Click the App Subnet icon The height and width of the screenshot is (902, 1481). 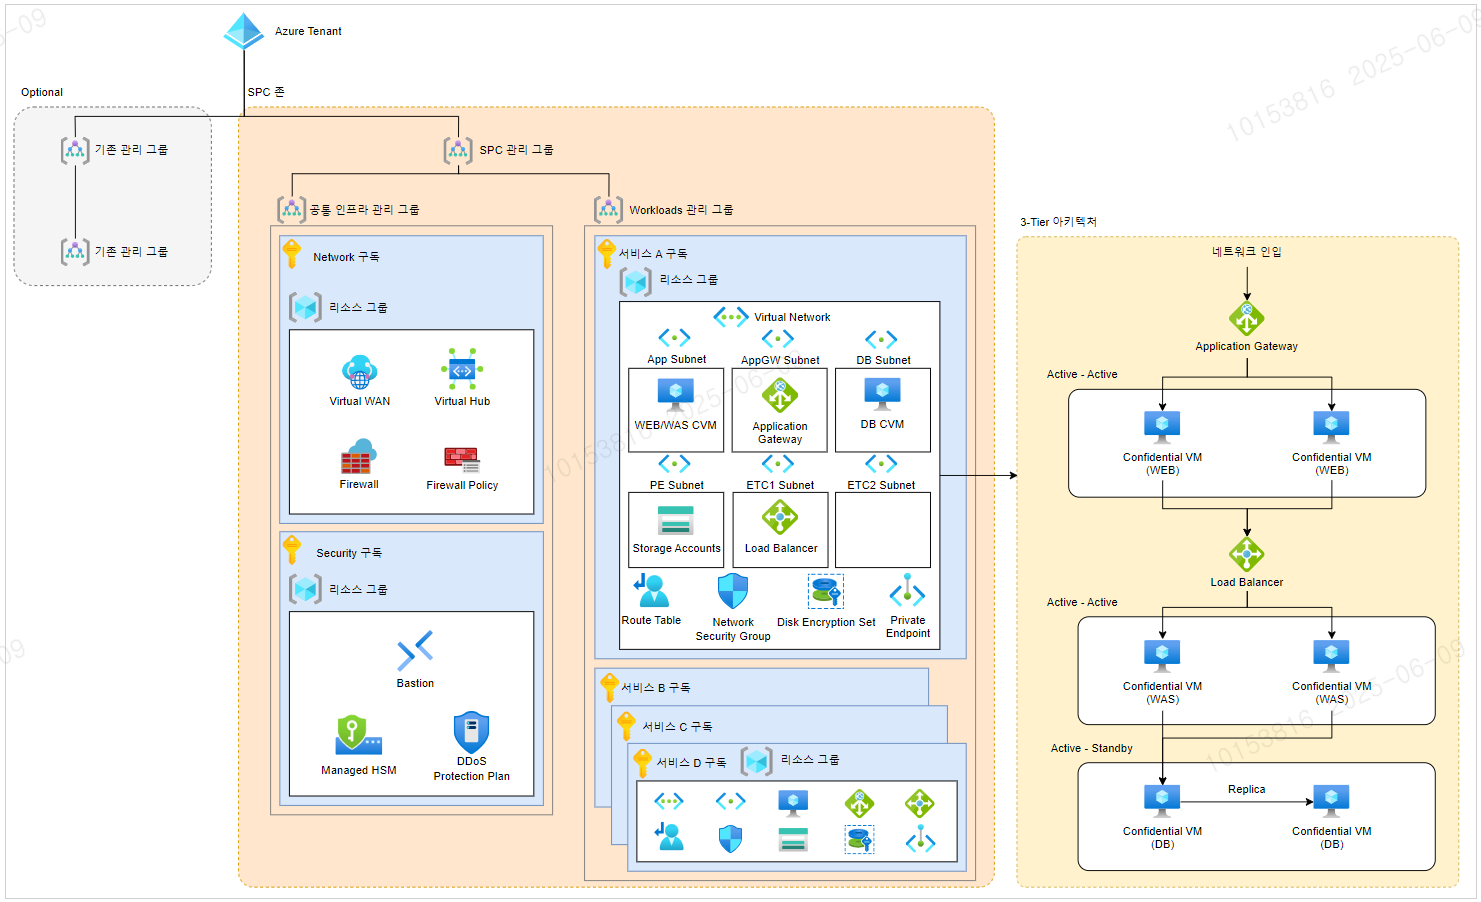click(x=674, y=338)
